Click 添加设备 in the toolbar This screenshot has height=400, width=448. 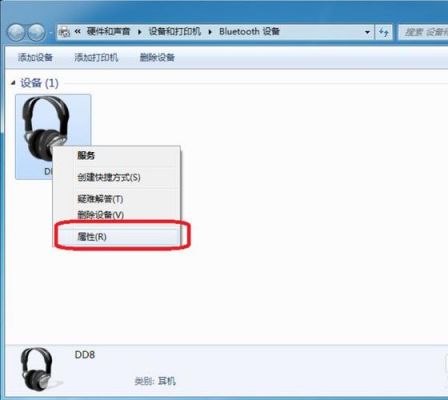(35, 57)
